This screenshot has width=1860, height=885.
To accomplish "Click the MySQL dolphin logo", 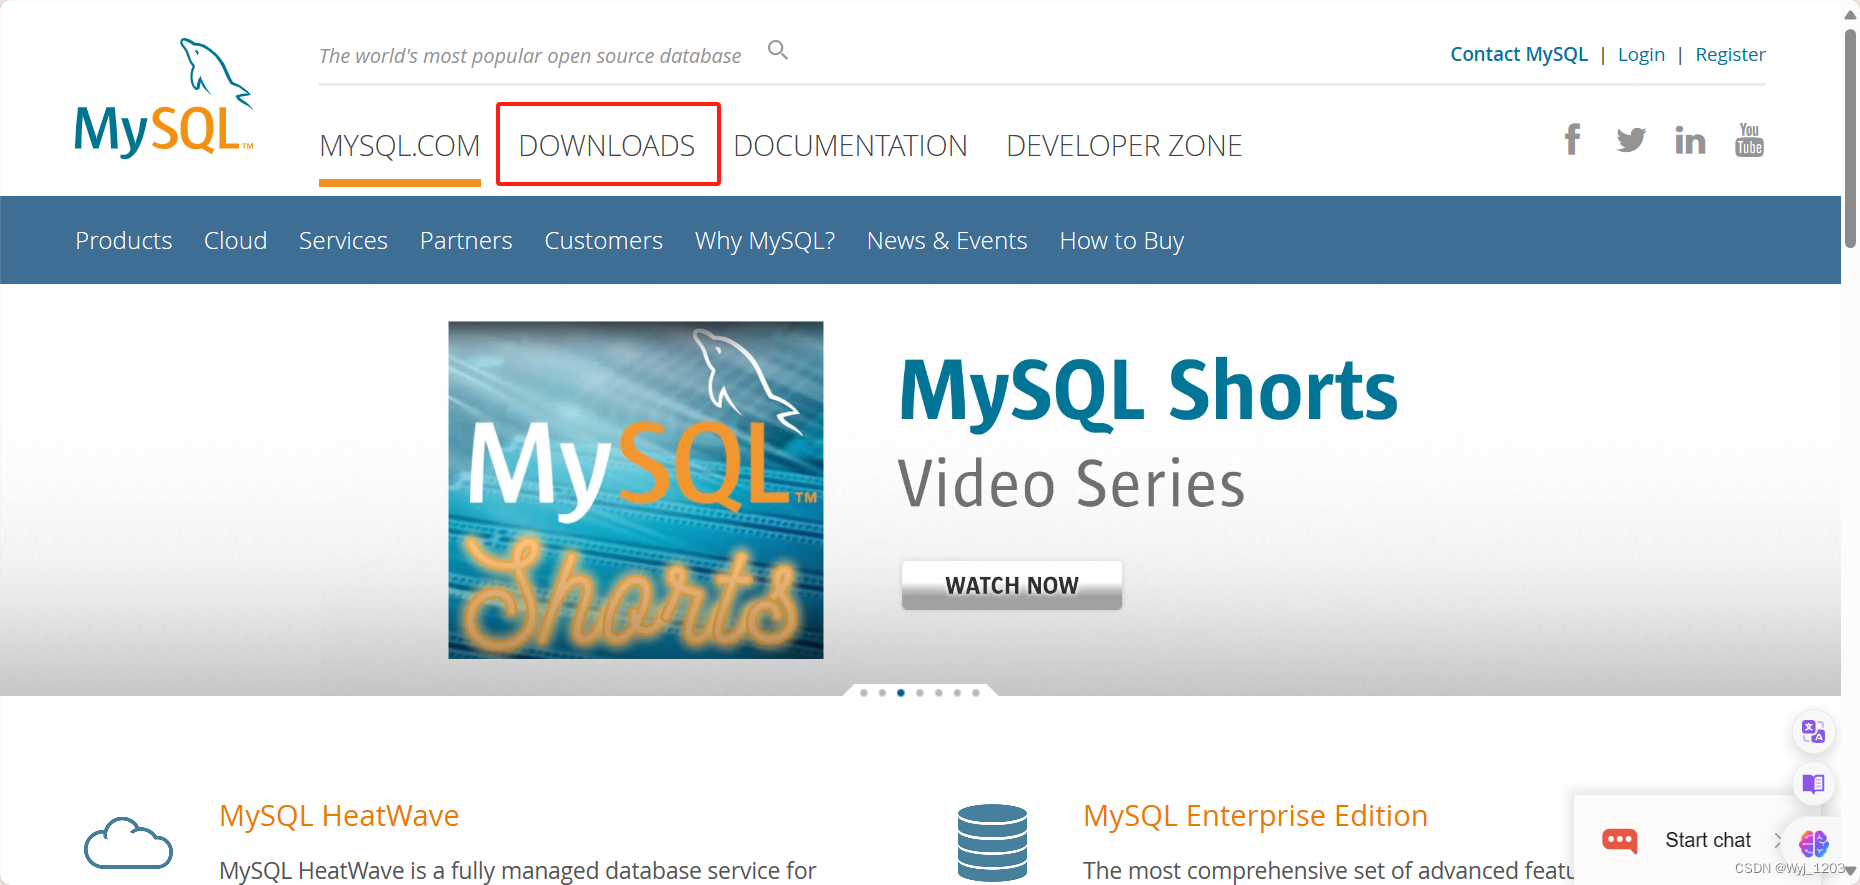I will tap(164, 97).
